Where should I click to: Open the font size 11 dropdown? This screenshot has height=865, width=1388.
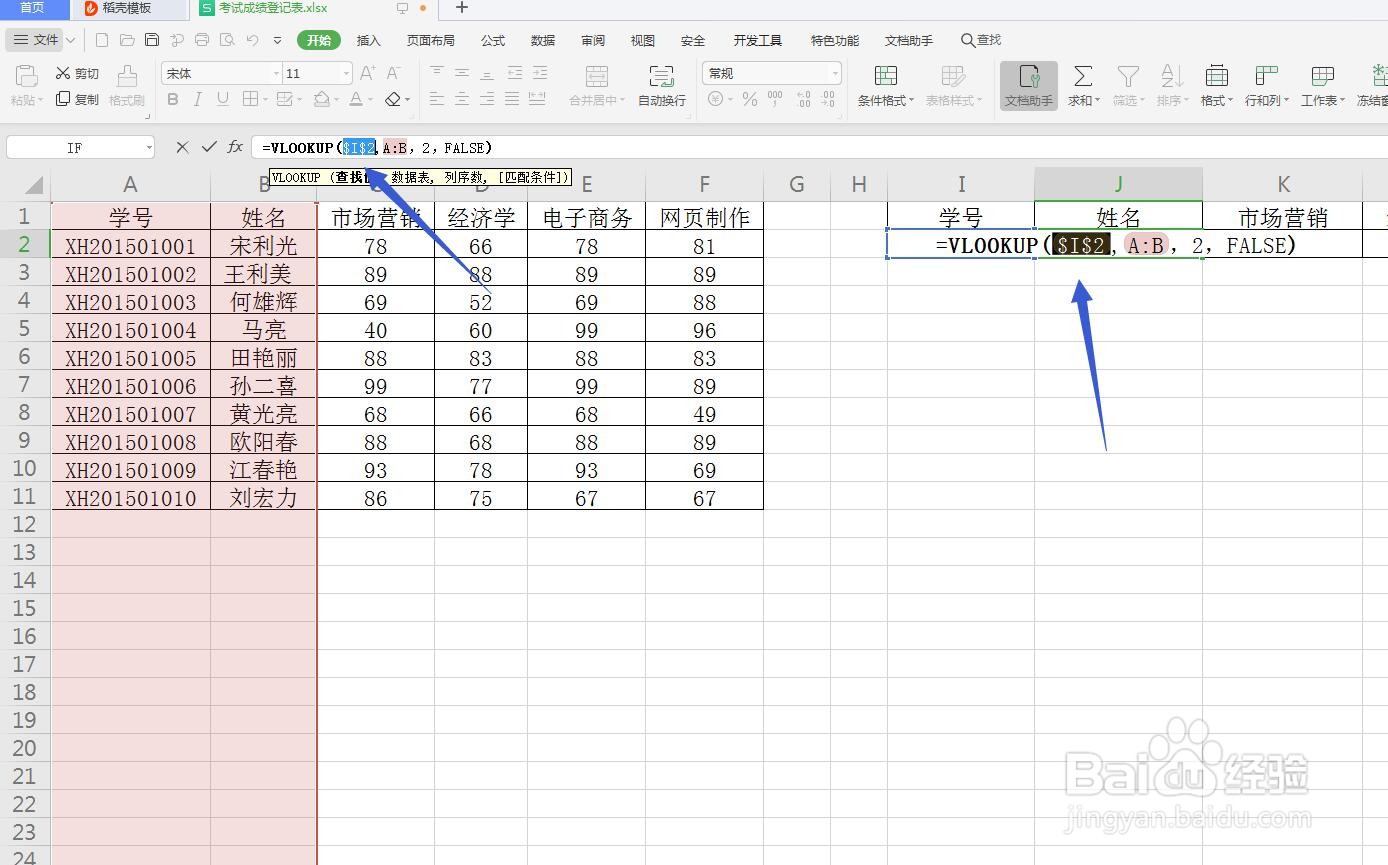click(346, 74)
